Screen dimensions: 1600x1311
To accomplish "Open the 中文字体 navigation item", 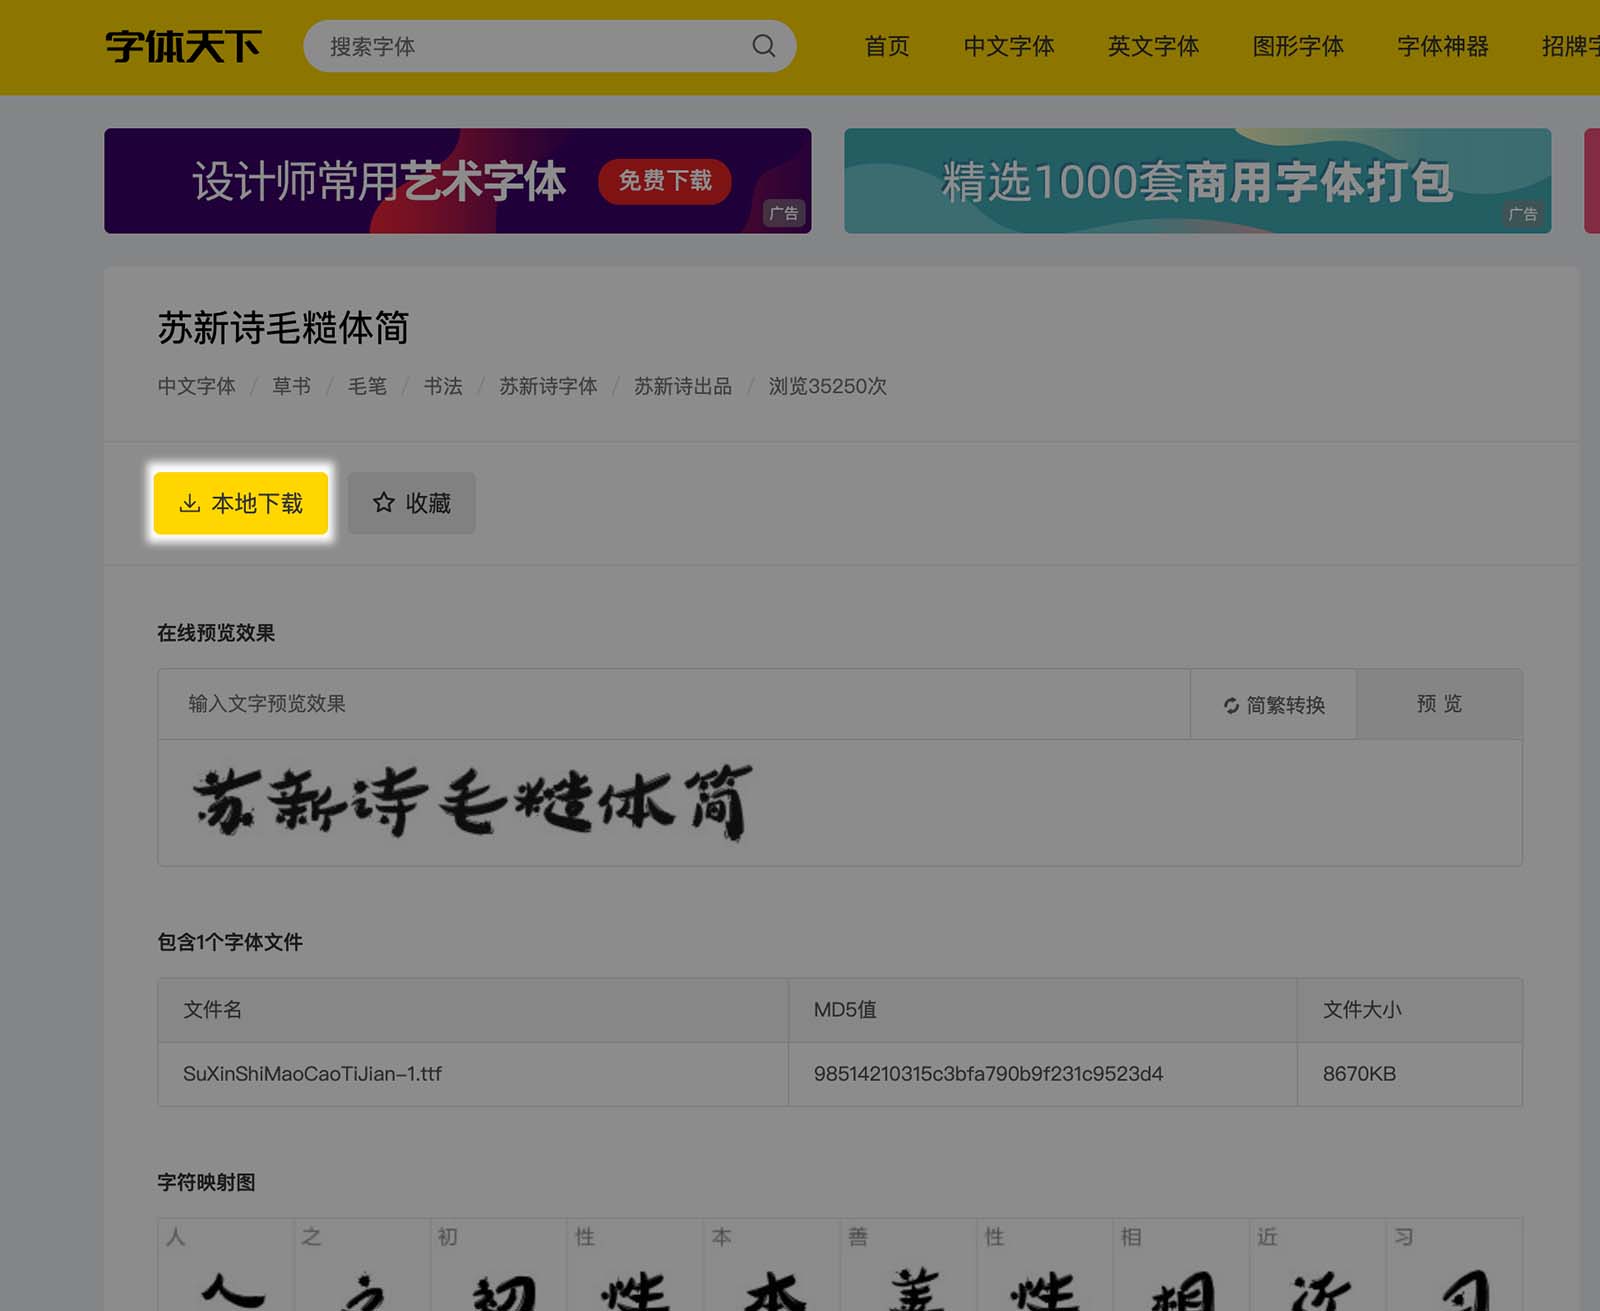I will (x=1009, y=46).
